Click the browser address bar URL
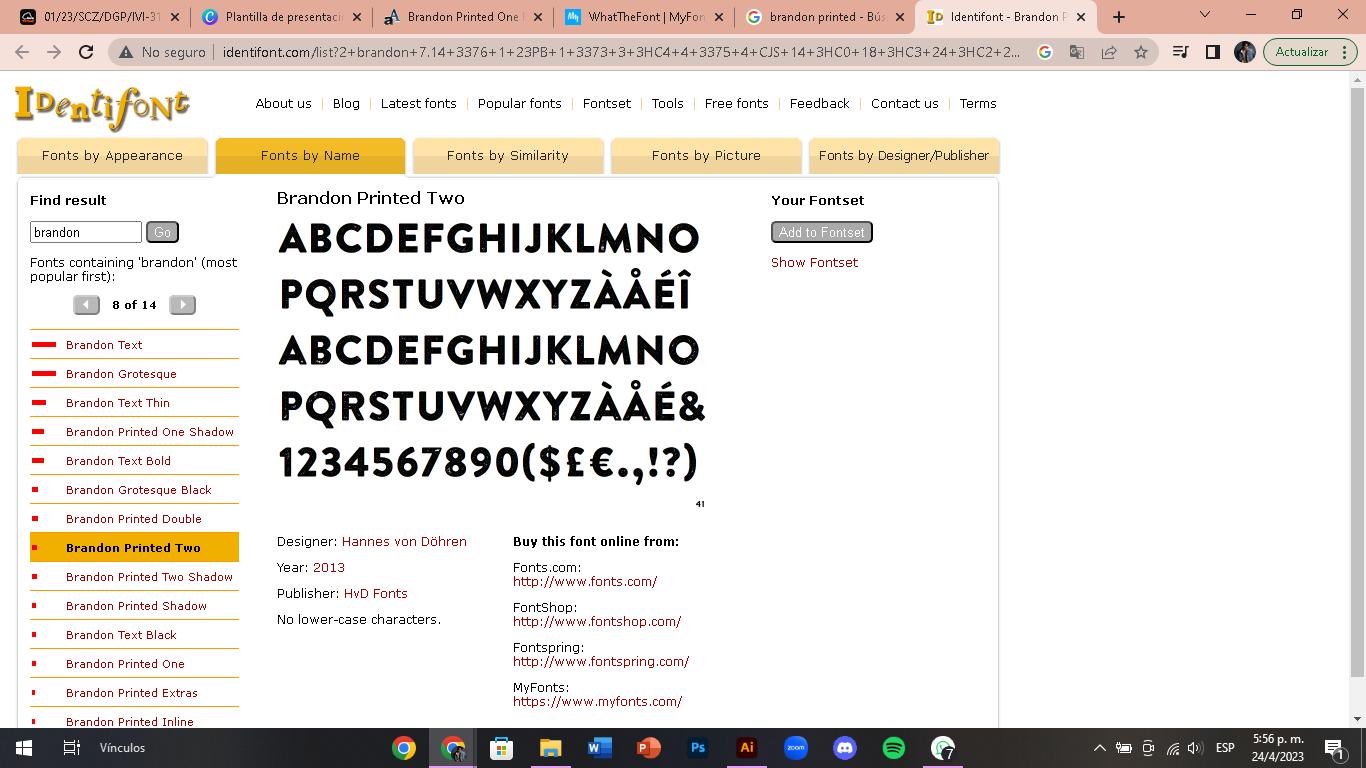This screenshot has height=768, width=1366. pyautogui.click(x=621, y=52)
